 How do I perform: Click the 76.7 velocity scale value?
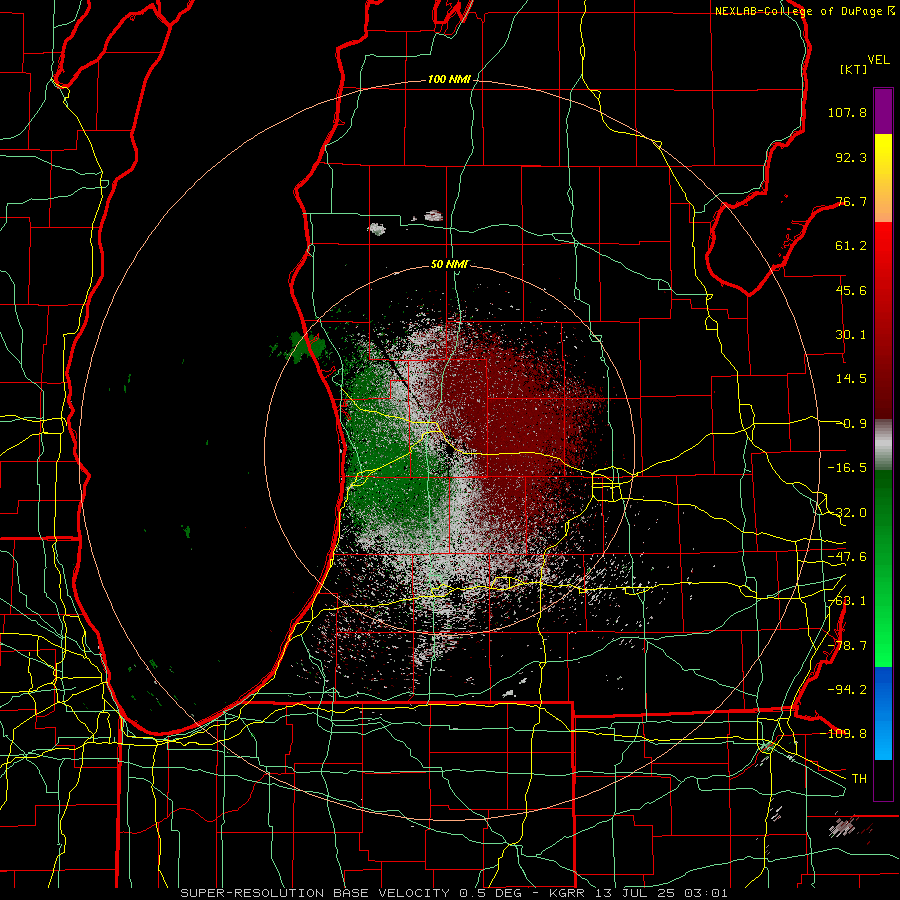(851, 201)
